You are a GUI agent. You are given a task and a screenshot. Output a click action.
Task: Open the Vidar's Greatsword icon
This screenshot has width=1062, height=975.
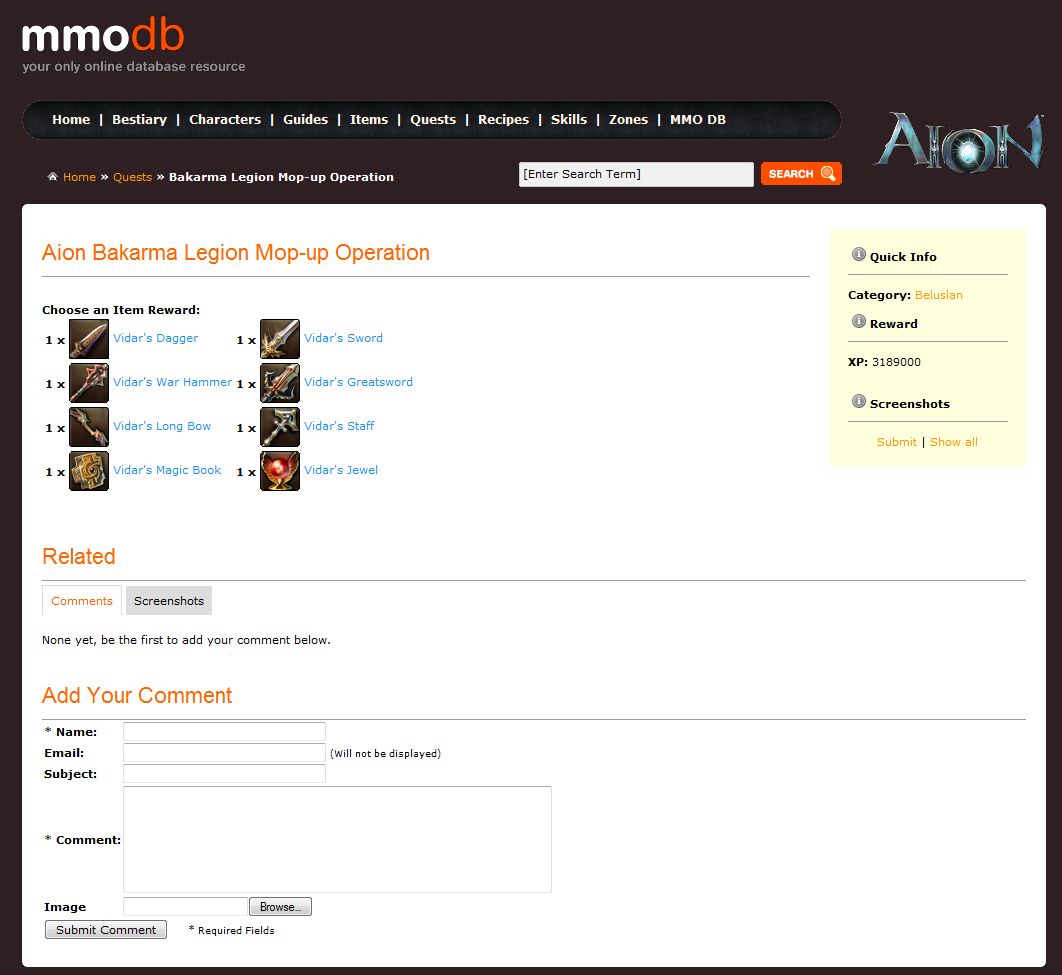280,383
